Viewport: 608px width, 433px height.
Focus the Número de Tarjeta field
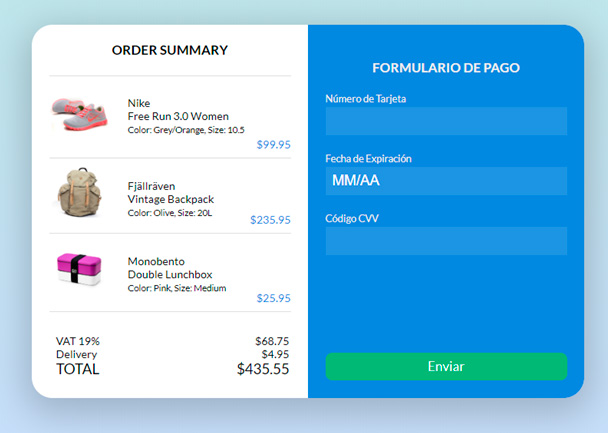(x=446, y=121)
